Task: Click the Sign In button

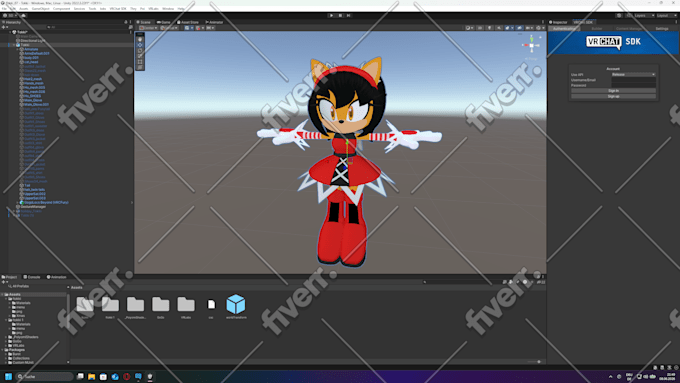Action: 613,91
